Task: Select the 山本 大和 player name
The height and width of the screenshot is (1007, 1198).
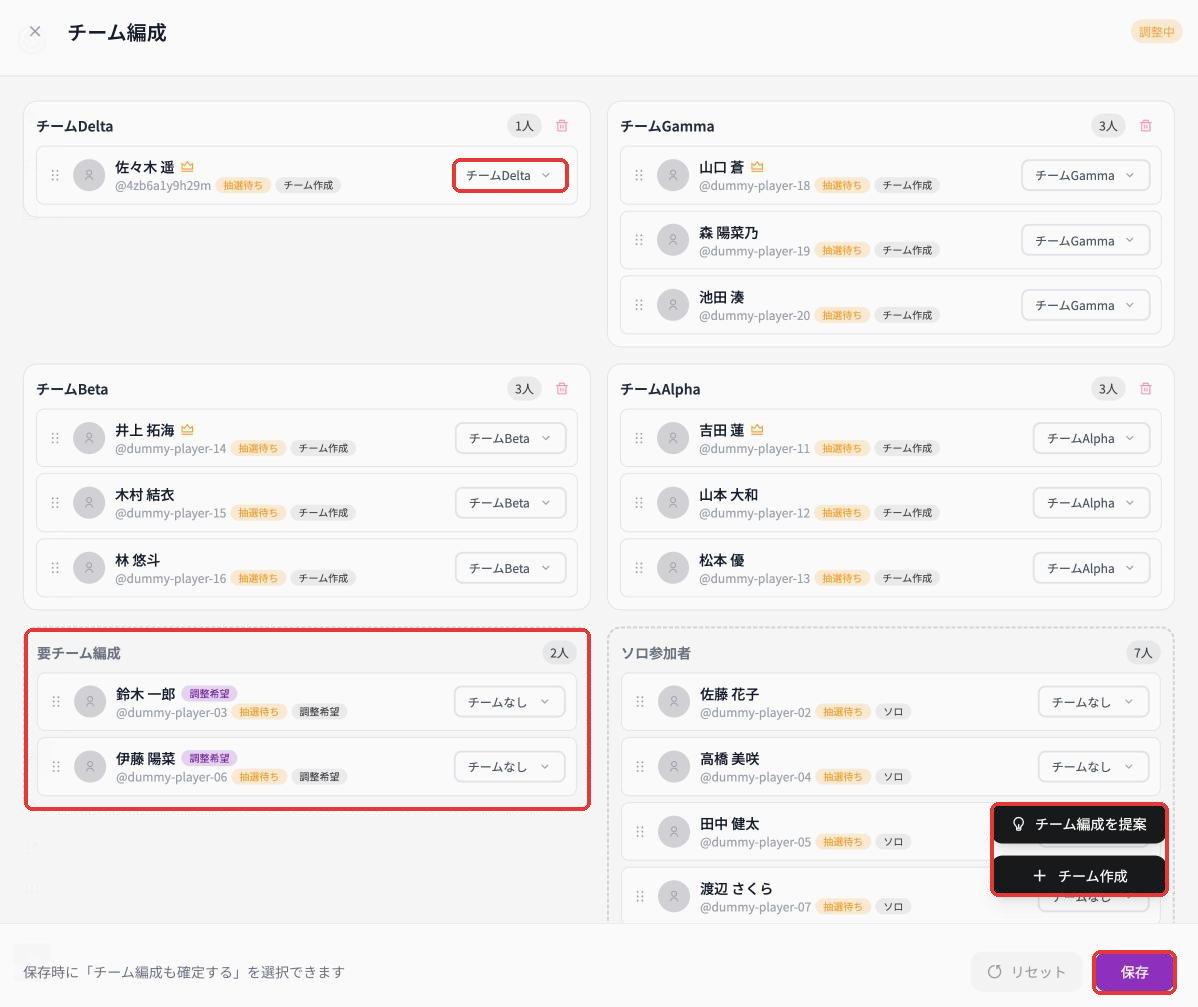Action: coord(728,495)
